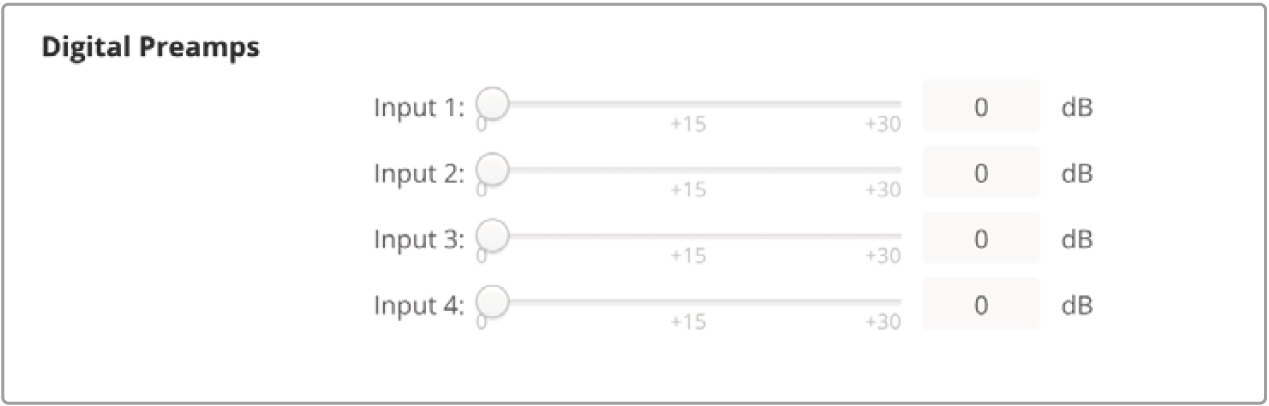The image size is (1269, 406).
Task: Click the +30 end of Input 4 slider
Action: [x=897, y=300]
